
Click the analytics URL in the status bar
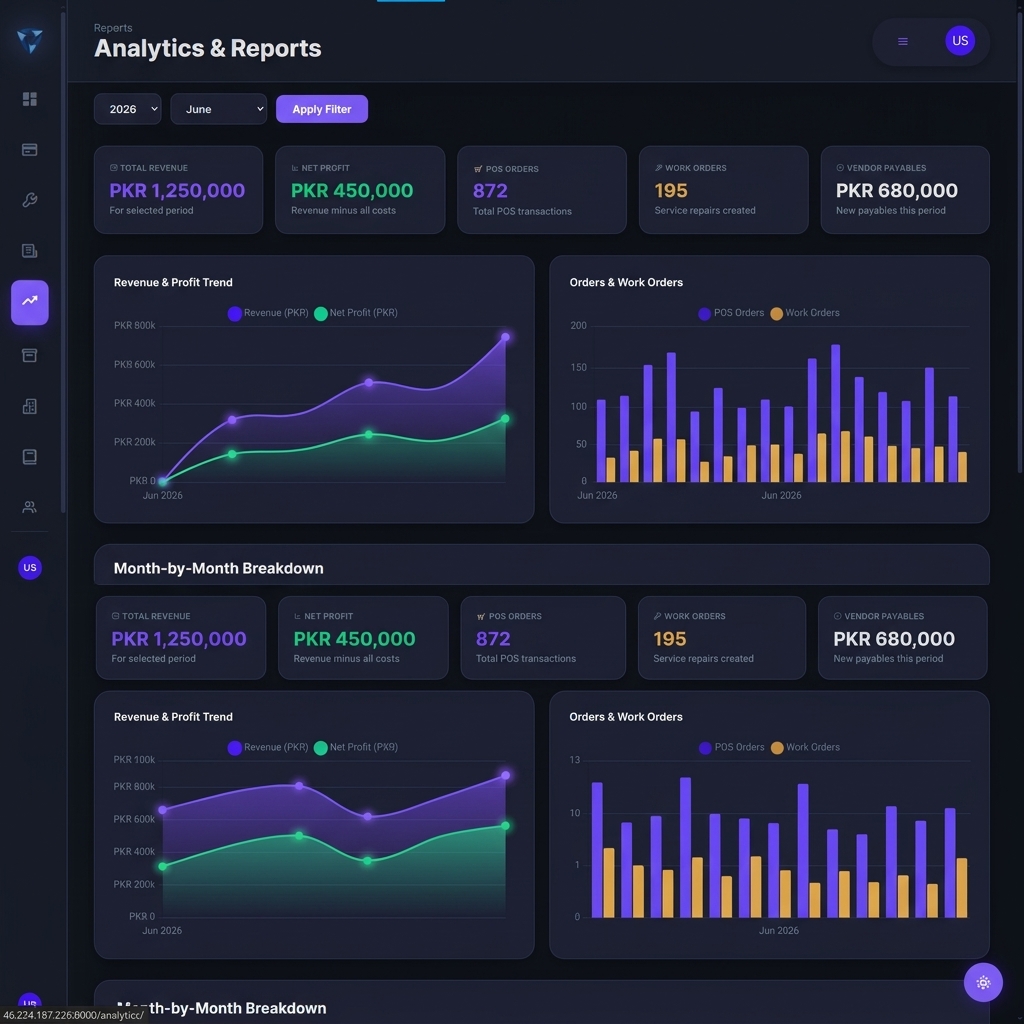73,1015
